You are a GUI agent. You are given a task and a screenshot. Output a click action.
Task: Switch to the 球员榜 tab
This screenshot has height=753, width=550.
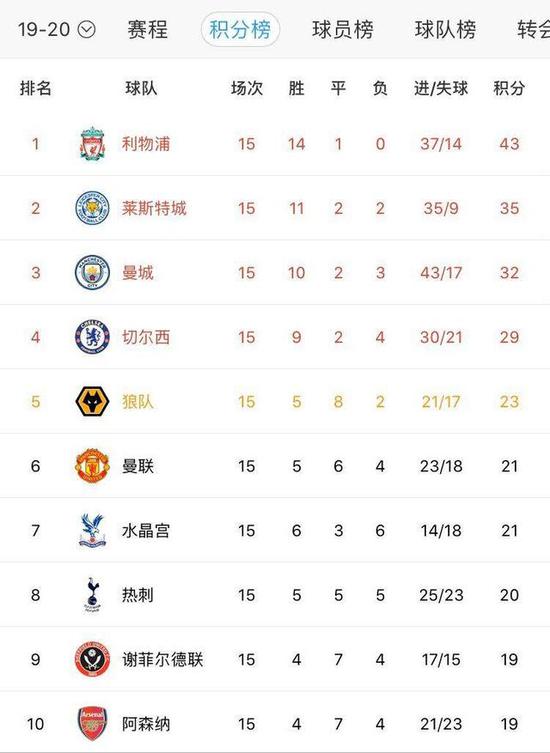coord(343,30)
